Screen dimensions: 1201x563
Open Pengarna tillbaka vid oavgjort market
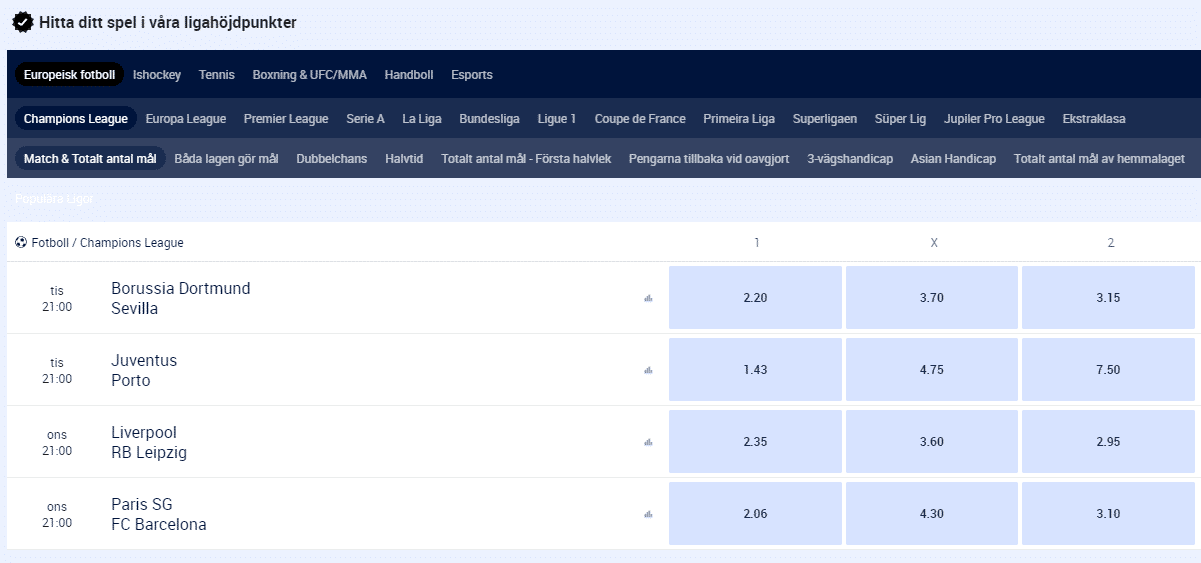[x=709, y=159]
